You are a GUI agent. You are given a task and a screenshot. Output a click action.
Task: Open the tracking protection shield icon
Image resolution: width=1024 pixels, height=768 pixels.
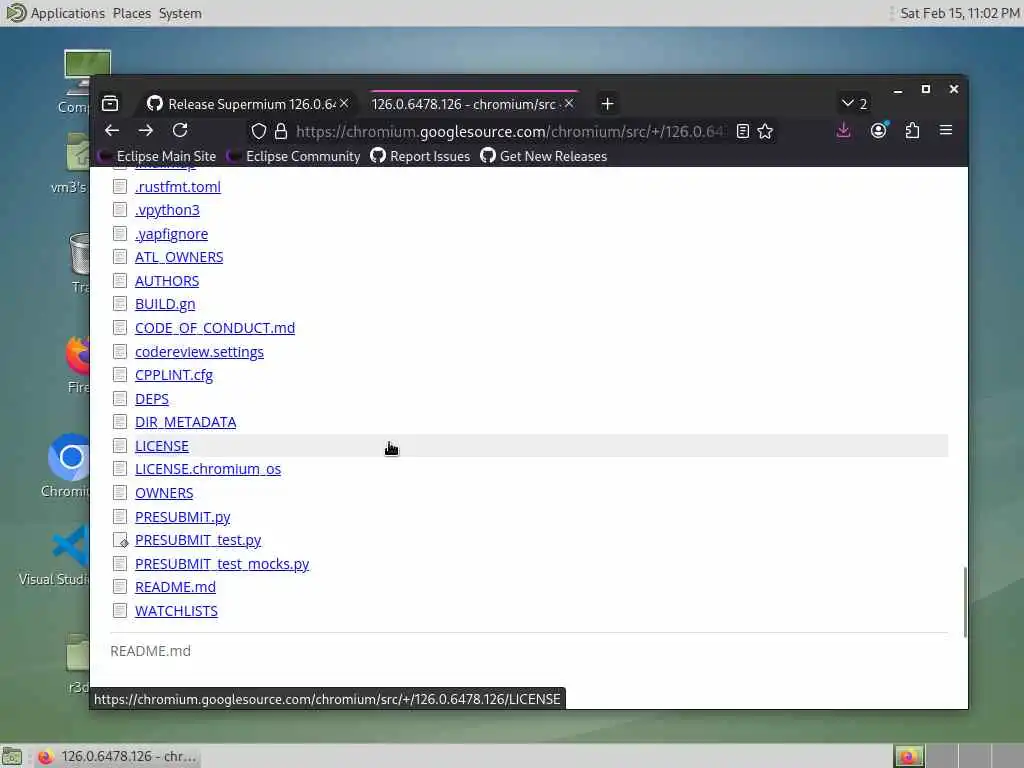click(259, 131)
